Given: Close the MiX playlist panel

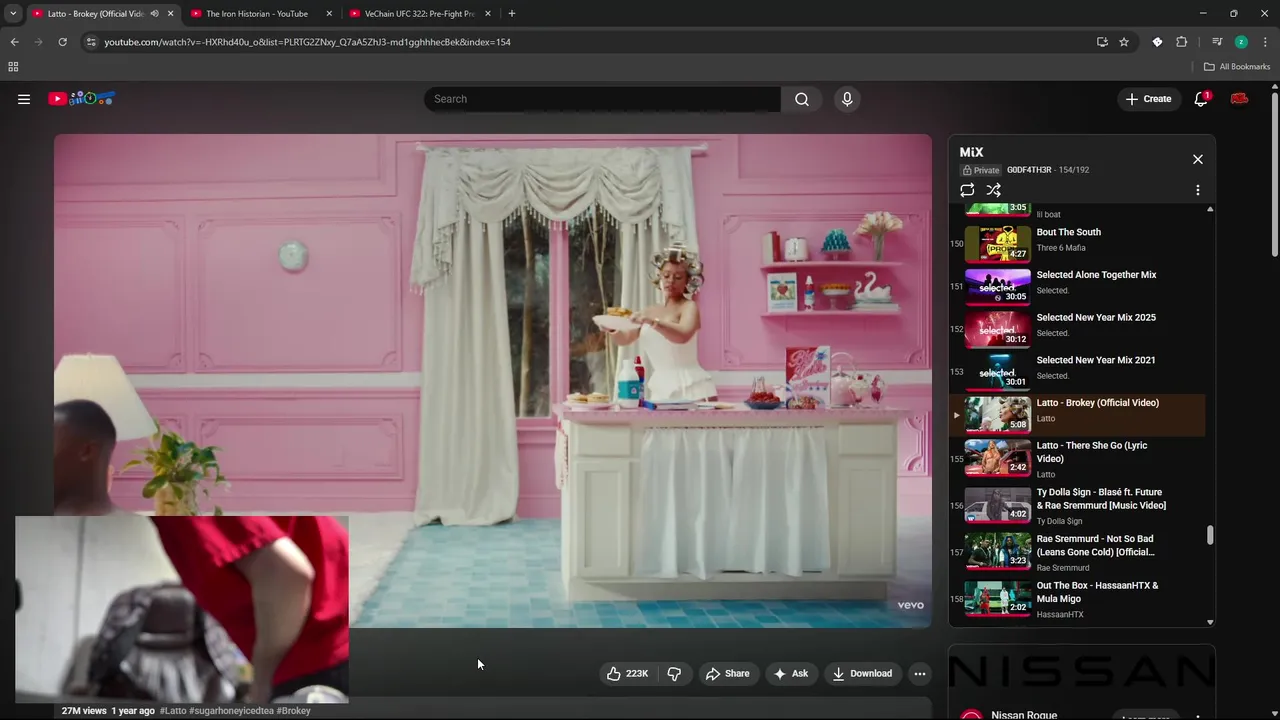Looking at the screenshot, I should point(1198,160).
